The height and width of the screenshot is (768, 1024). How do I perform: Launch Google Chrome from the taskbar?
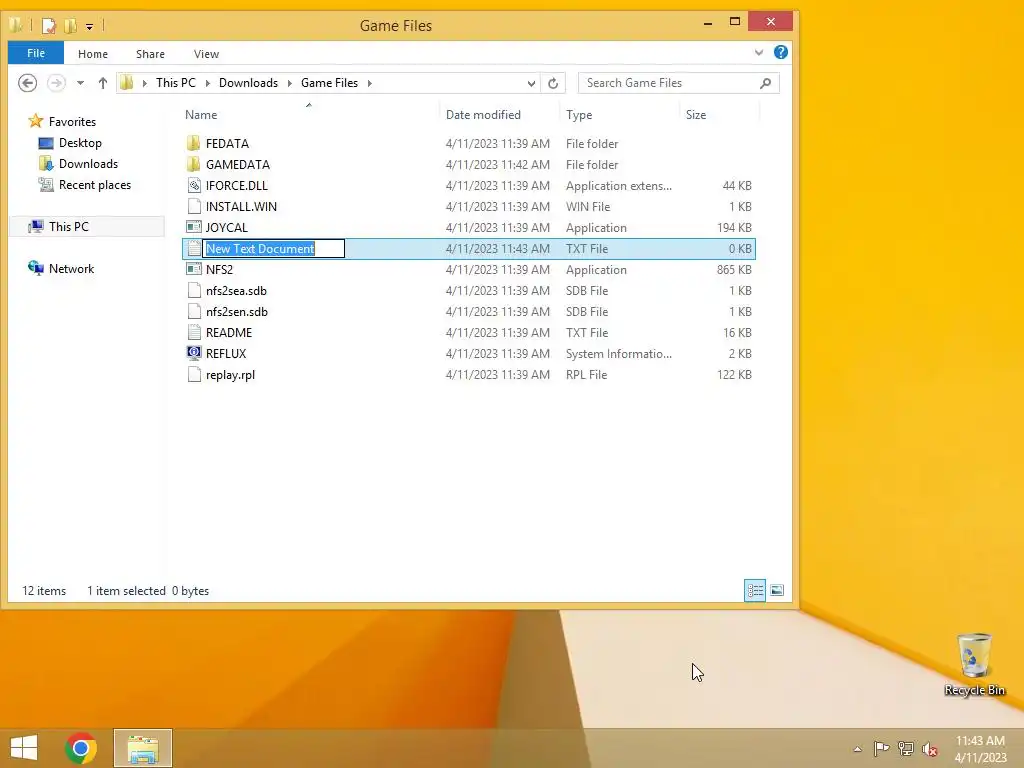pos(81,748)
